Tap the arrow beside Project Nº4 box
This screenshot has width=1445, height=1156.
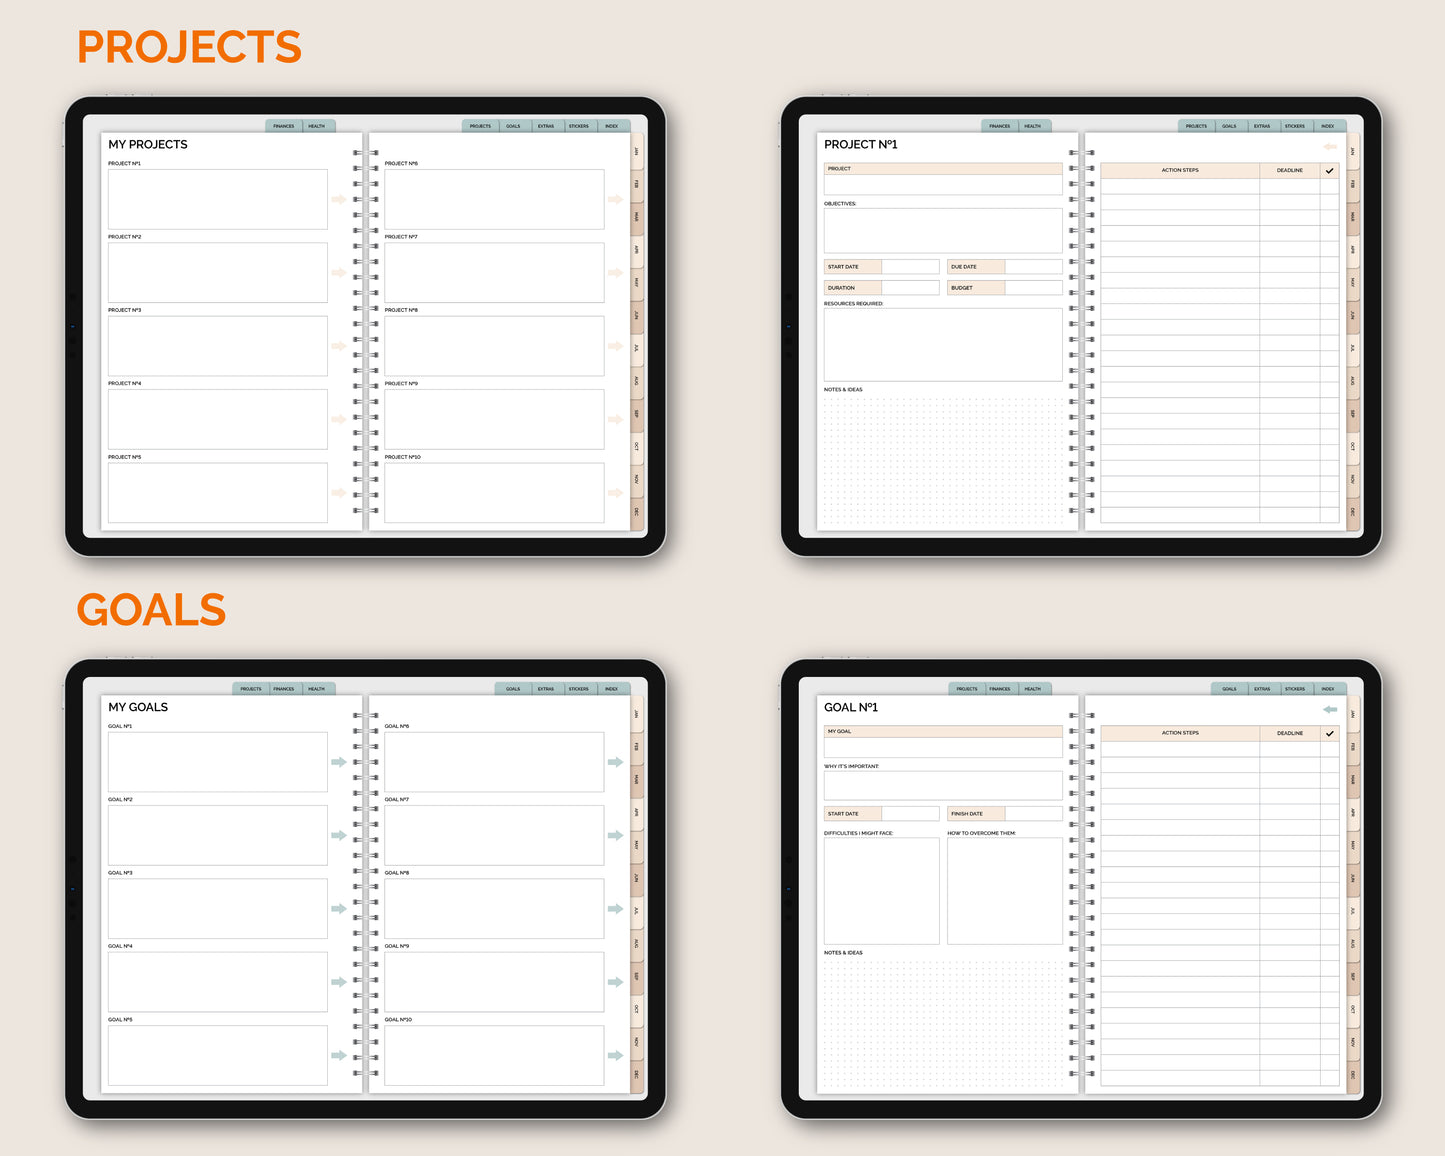[339, 419]
